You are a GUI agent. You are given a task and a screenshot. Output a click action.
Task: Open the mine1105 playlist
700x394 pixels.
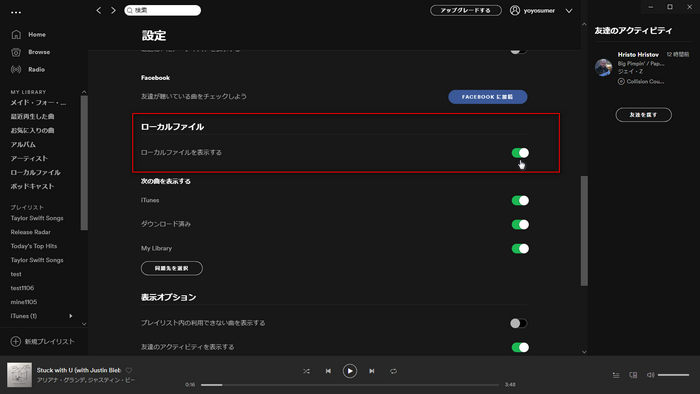pos(24,302)
